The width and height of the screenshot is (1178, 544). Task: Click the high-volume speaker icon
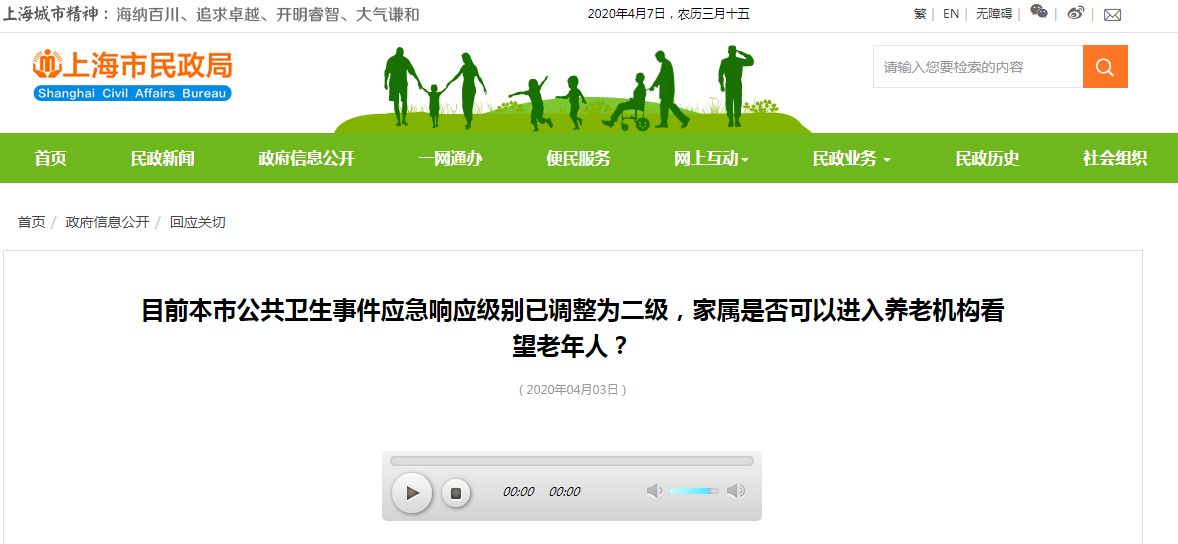[x=735, y=491]
